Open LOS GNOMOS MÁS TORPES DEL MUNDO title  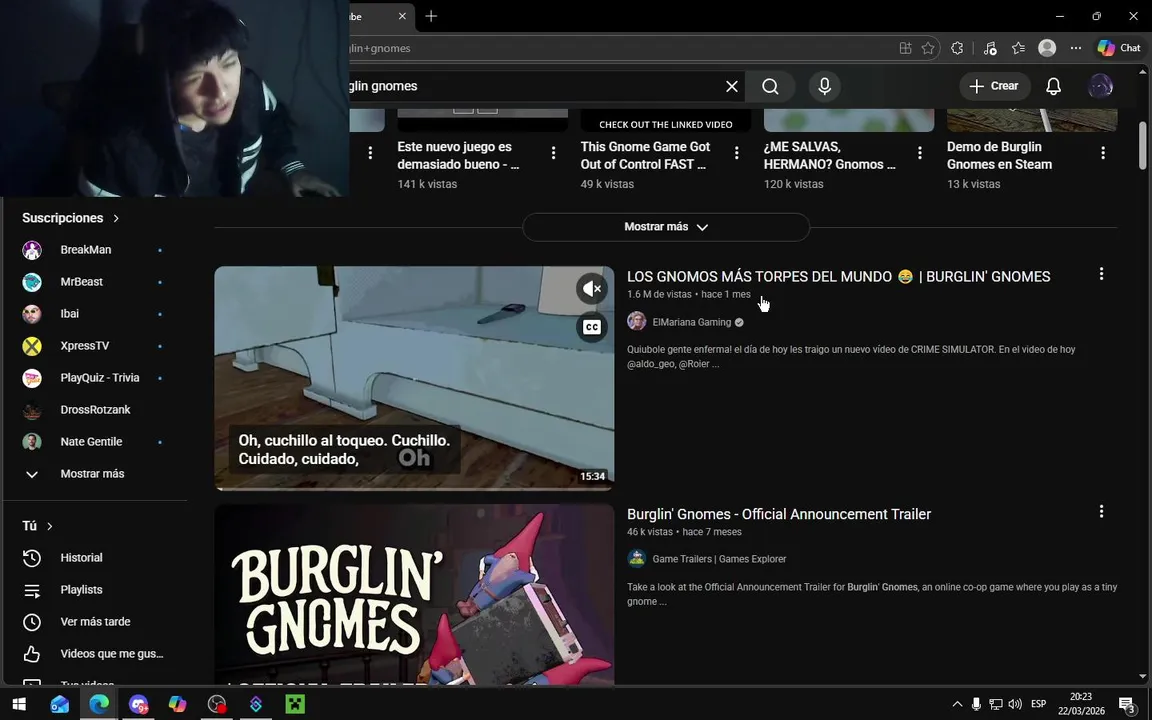(838, 277)
